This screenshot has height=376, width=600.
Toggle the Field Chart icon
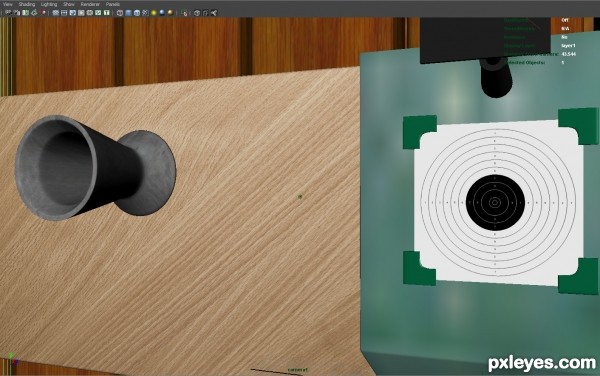(x=90, y=13)
